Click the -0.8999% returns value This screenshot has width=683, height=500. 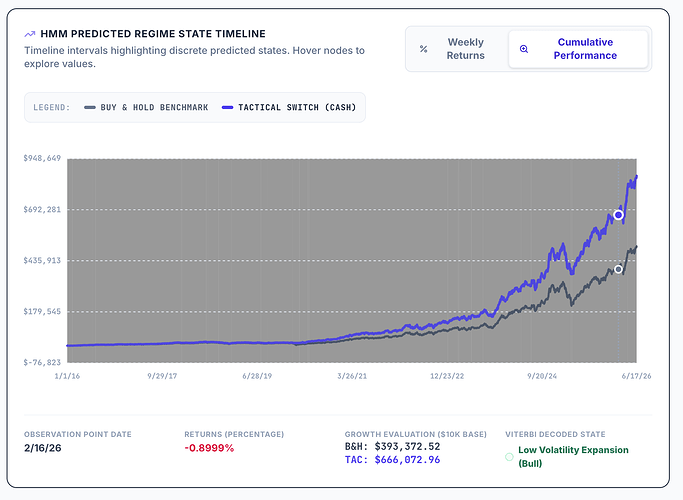click(209, 448)
